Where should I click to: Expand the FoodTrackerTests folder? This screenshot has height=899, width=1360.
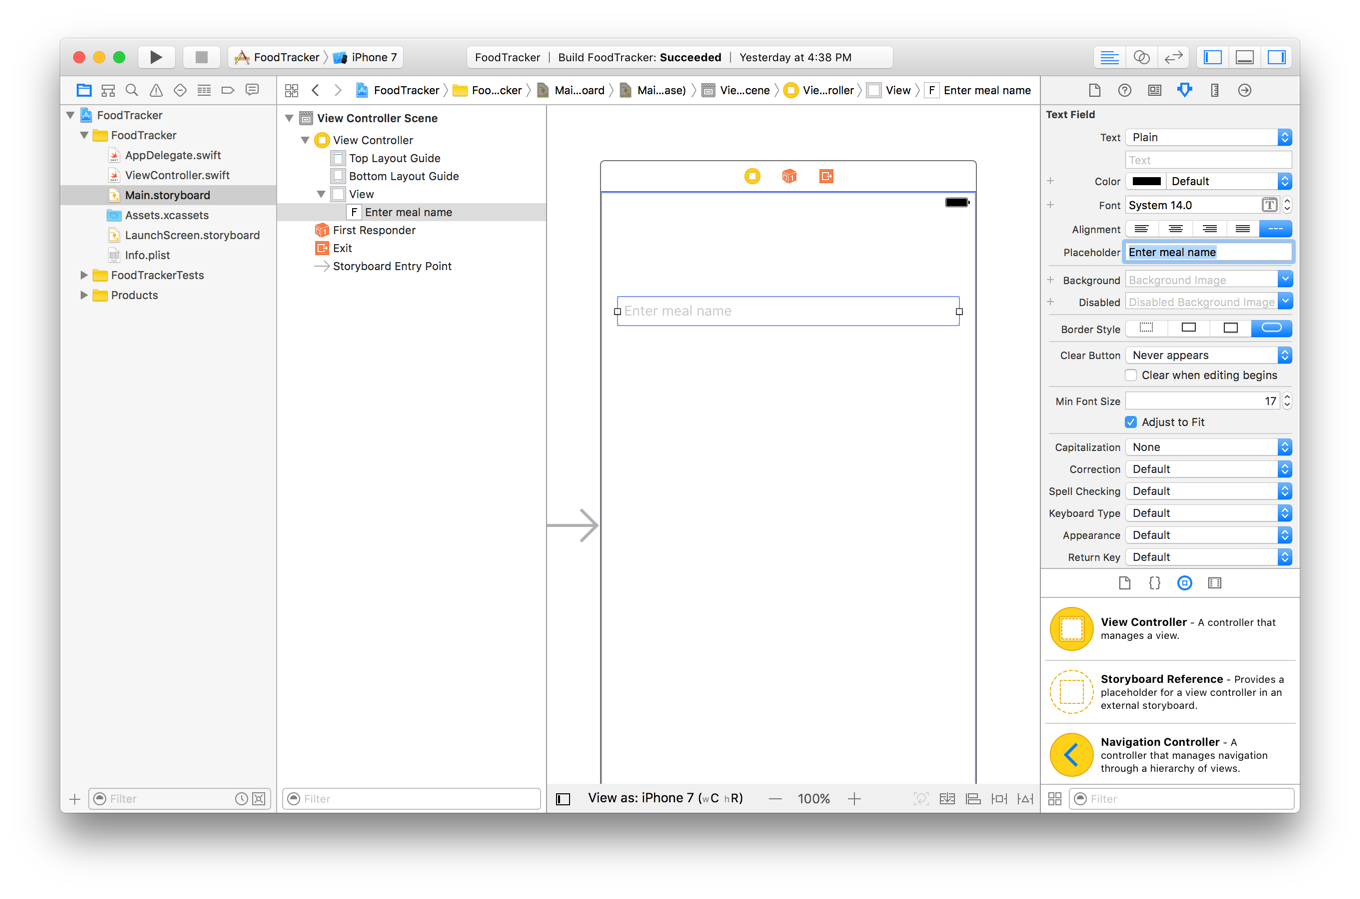coord(84,275)
